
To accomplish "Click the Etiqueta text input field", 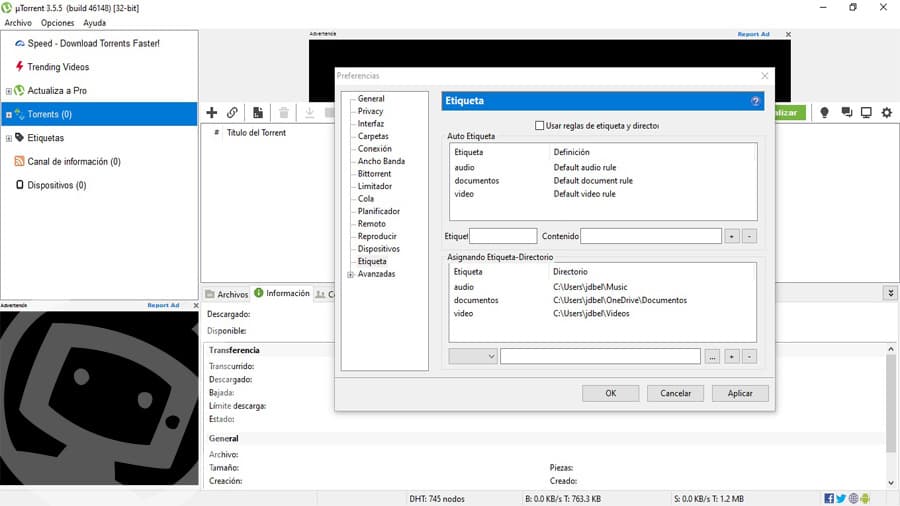I will tap(503, 236).
